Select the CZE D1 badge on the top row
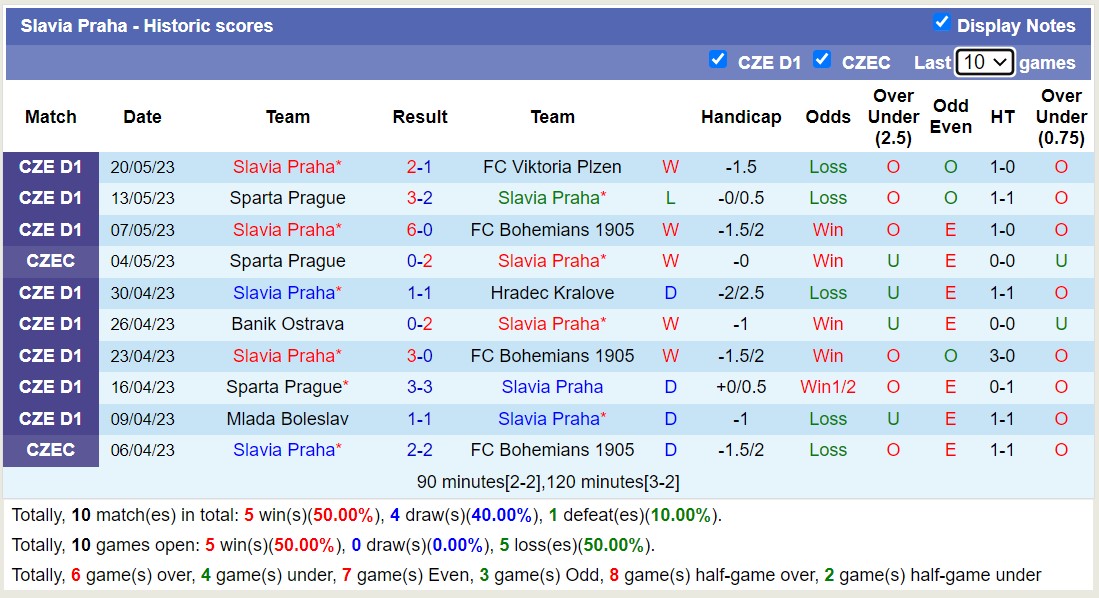The image size is (1099, 598). tap(50, 167)
